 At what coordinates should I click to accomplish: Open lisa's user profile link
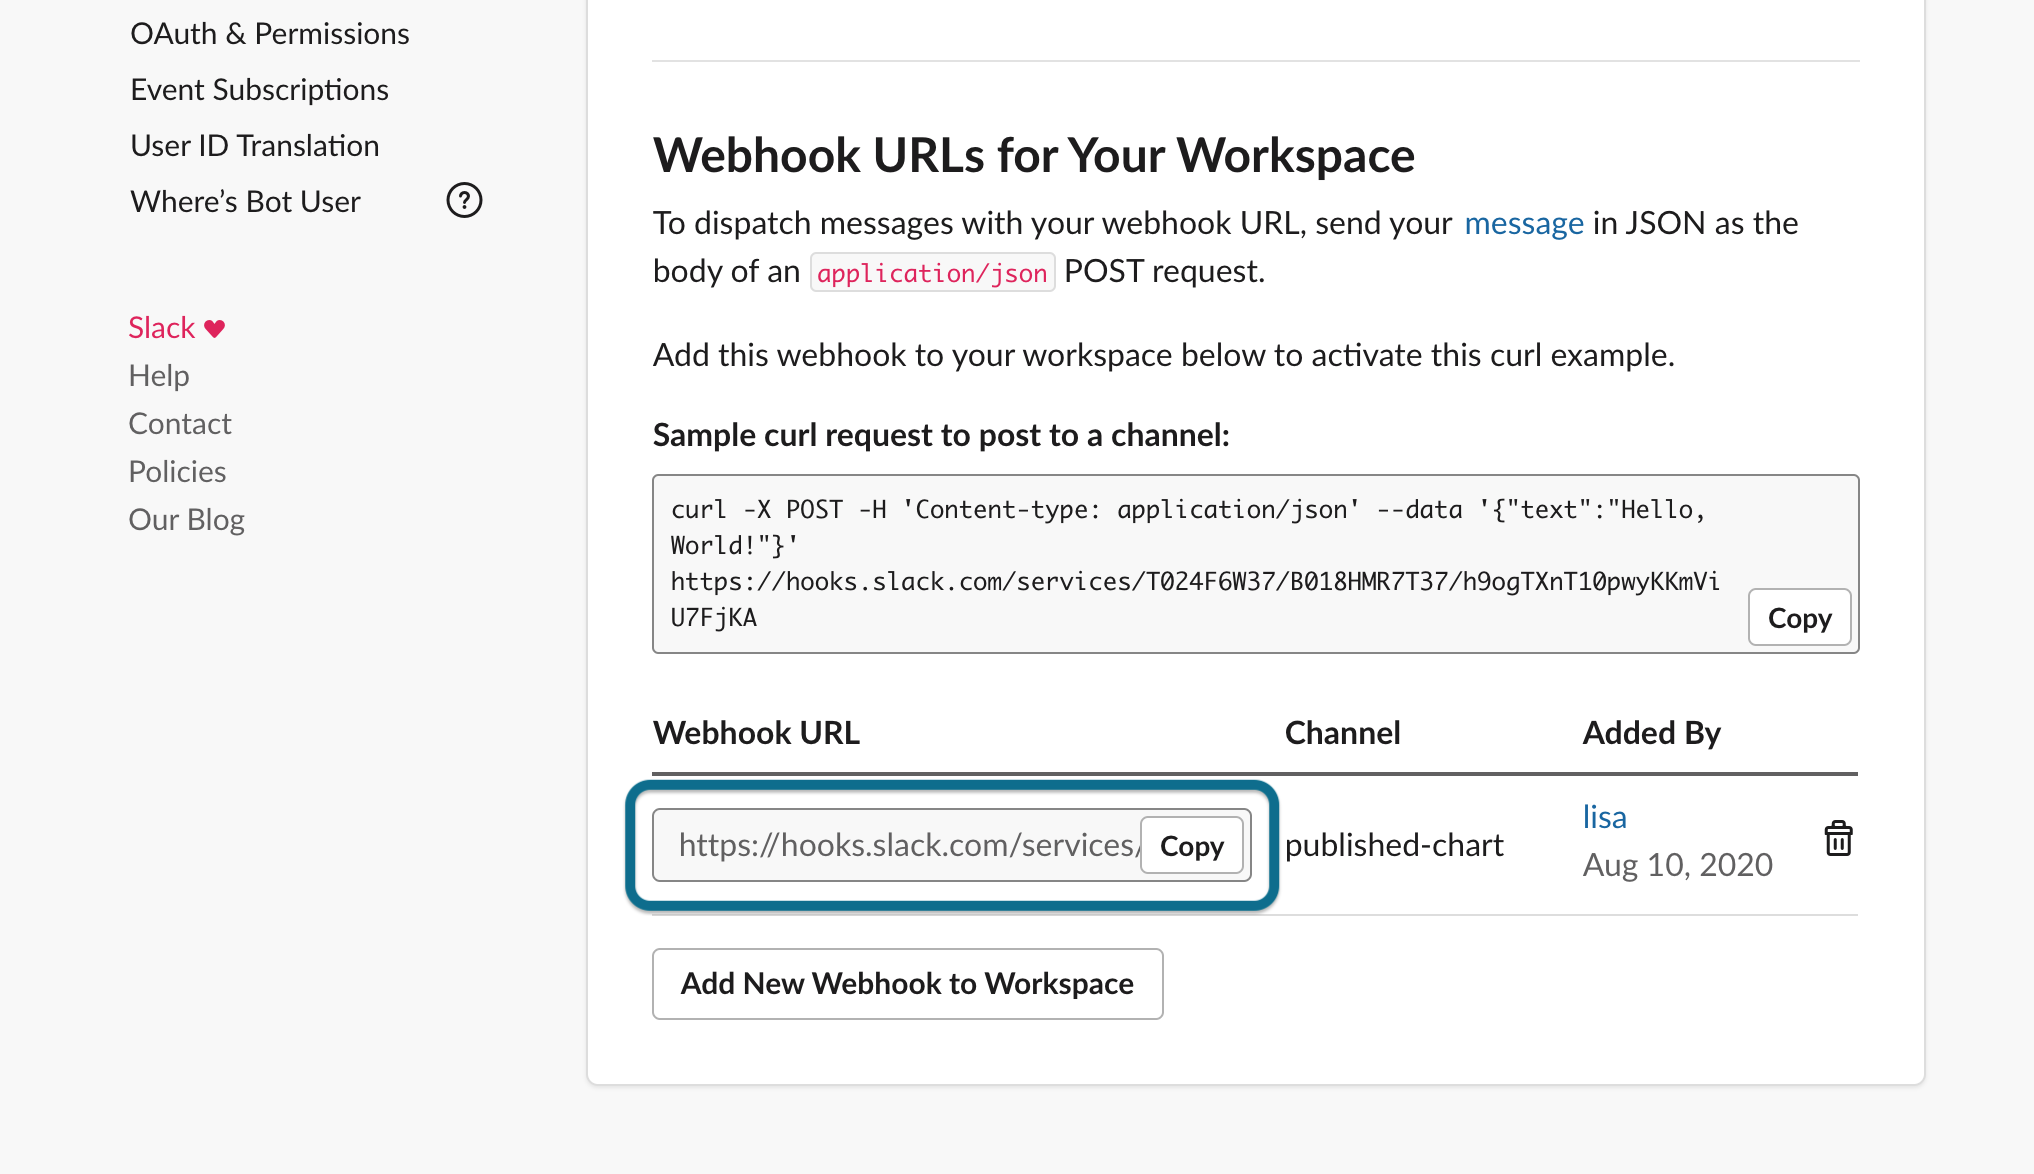[x=1604, y=817]
